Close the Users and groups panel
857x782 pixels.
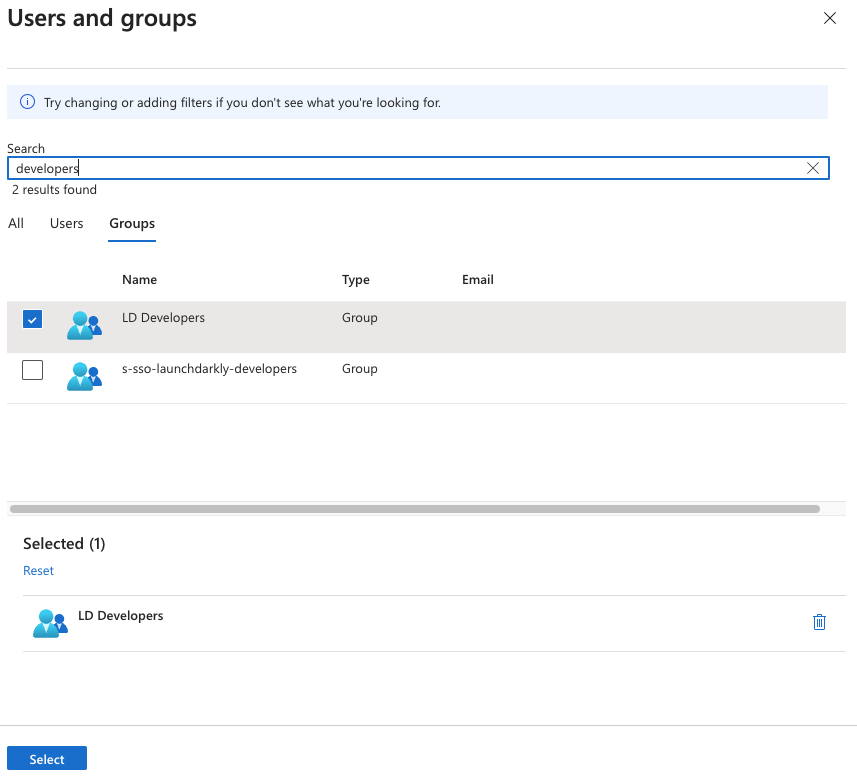click(x=829, y=18)
